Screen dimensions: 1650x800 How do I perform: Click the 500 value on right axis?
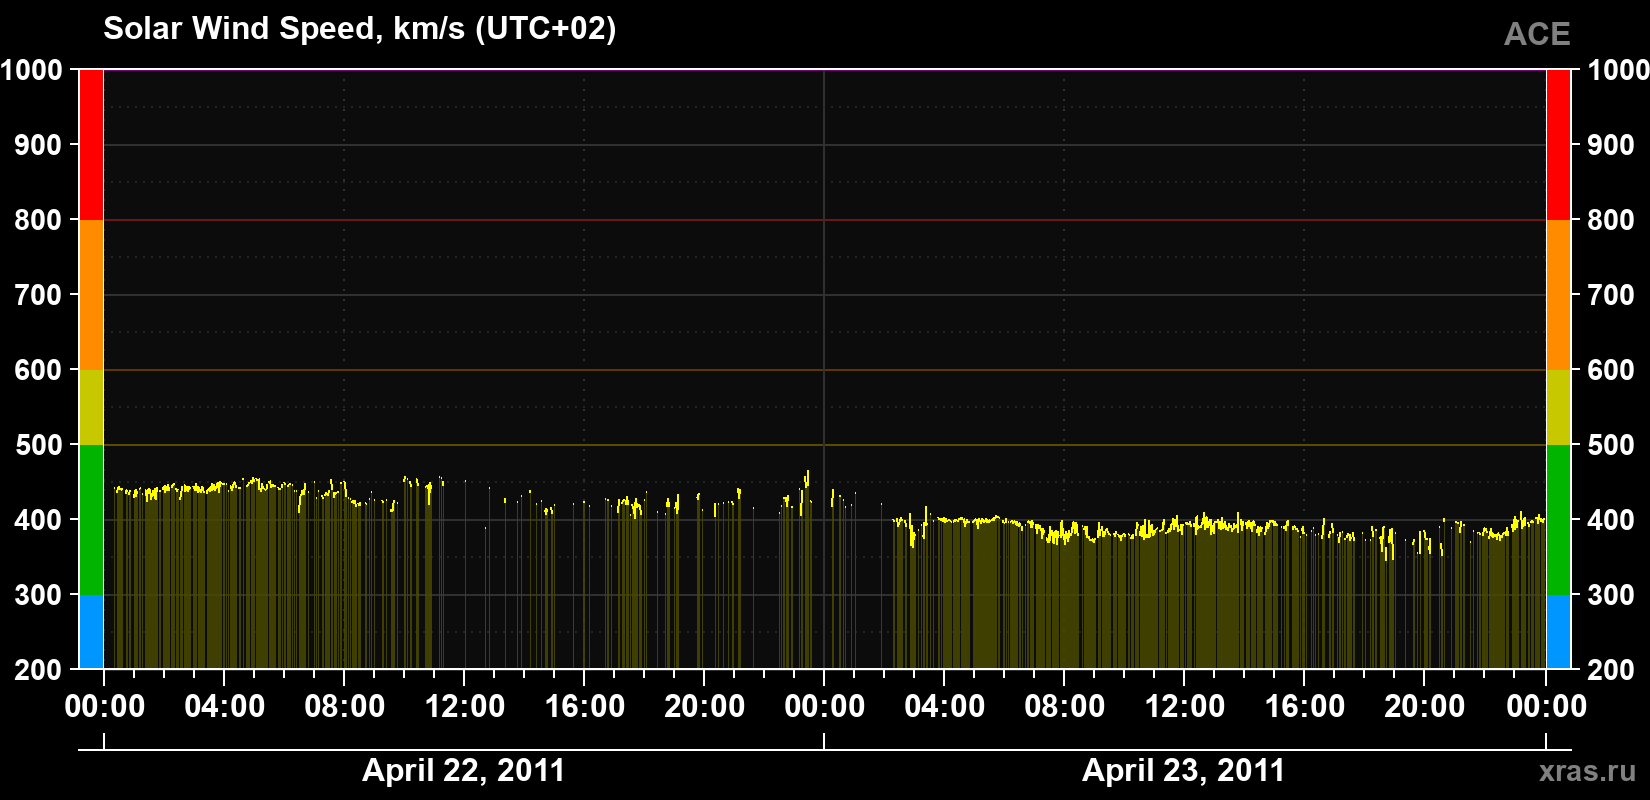[1611, 445]
